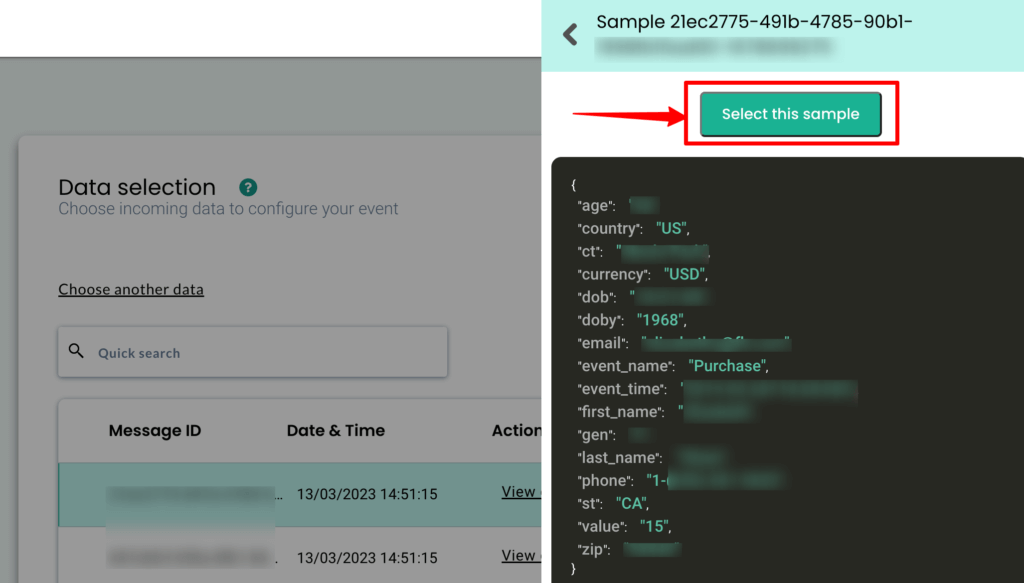Screen dimensions: 1024x583
Task: Click the "event_time" key in JSON
Action: click(622, 388)
